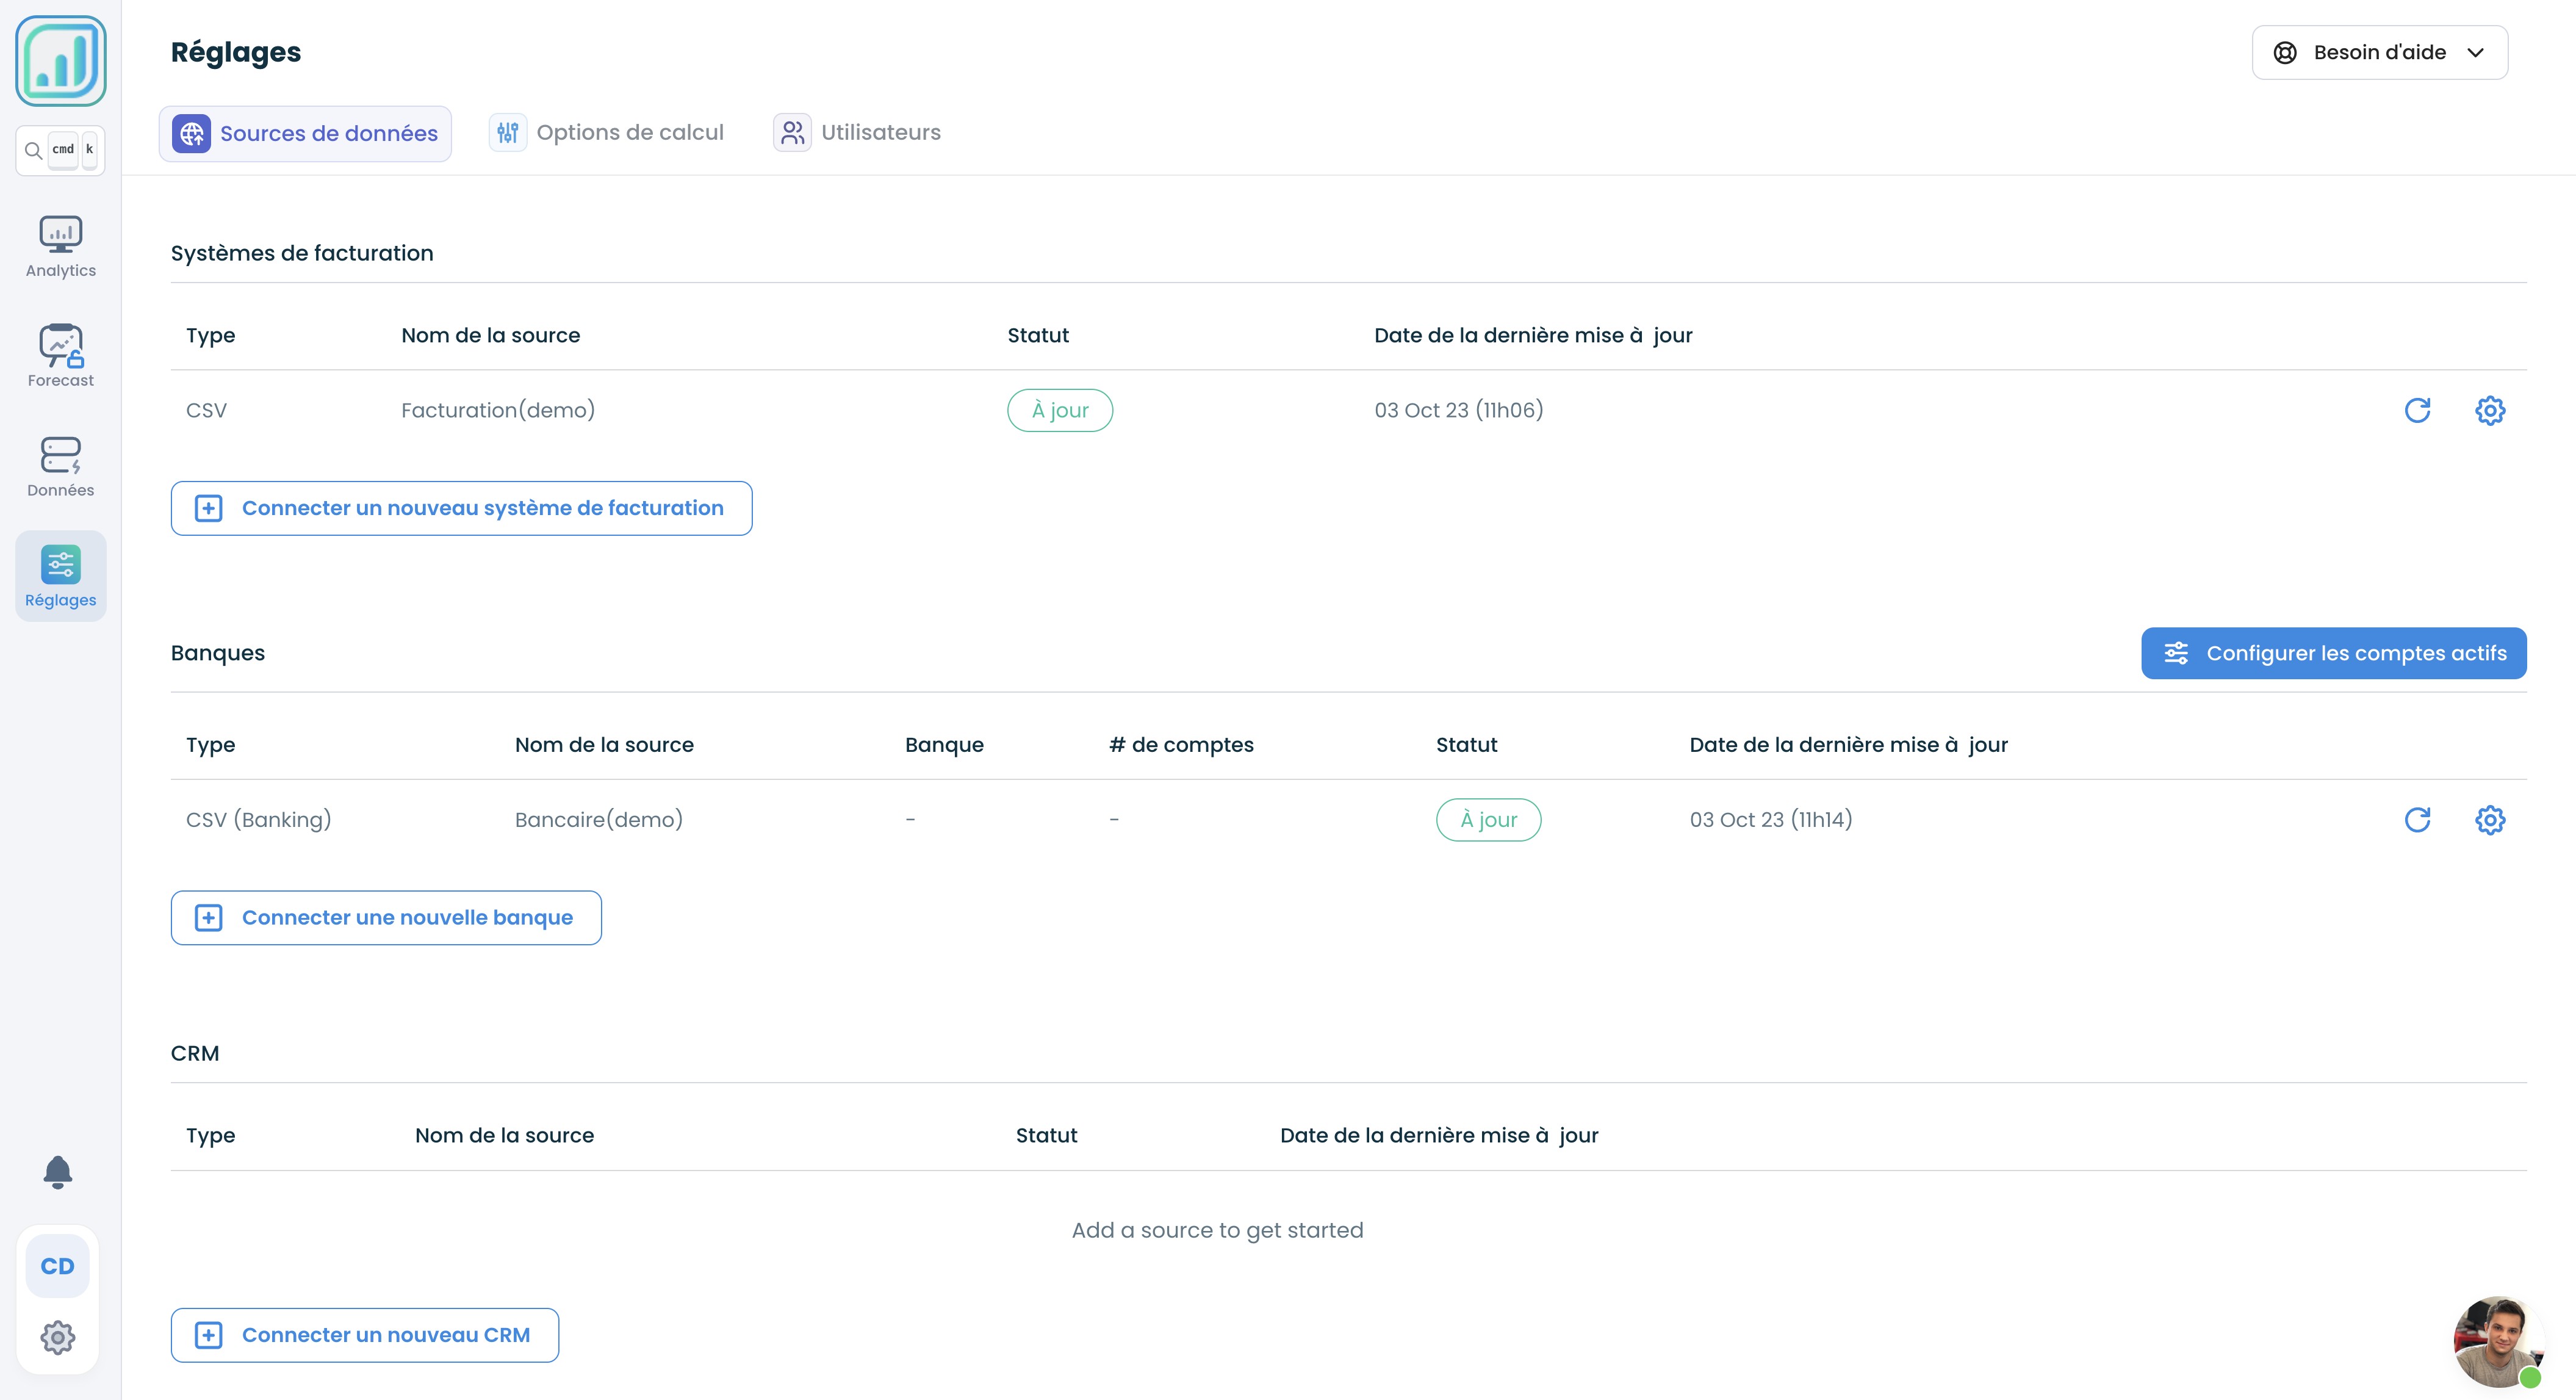This screenshot has height=1400, width=2576.
Task: Refresh the Facturation(demo) source
Action: click(2417, 410)
